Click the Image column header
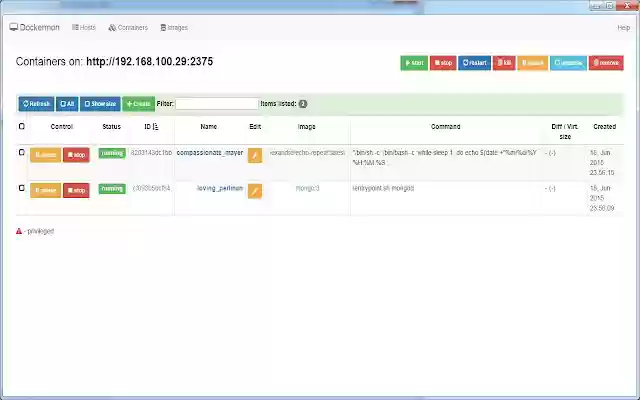This screenshot has width=640, height=400. pos(307,127)
